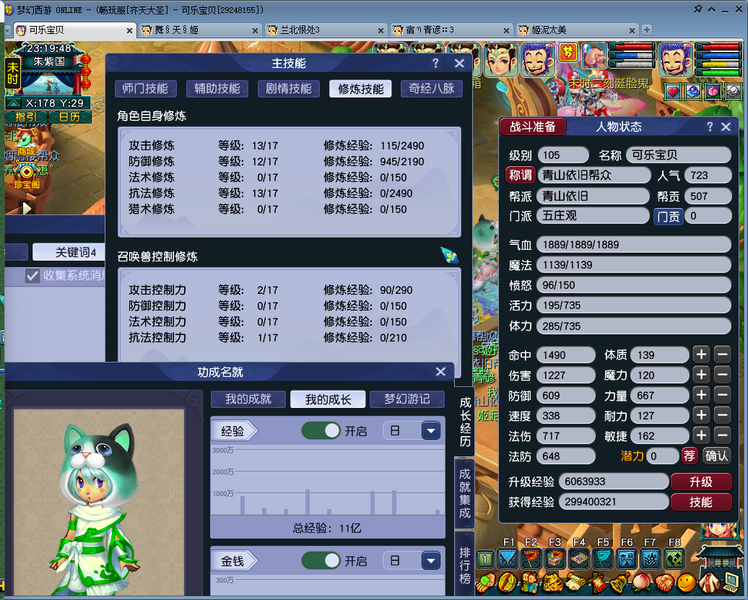This screenshot has width=748, height=600.
Task: Open the white robe wardrobe icon
Action: click(709, 582)
